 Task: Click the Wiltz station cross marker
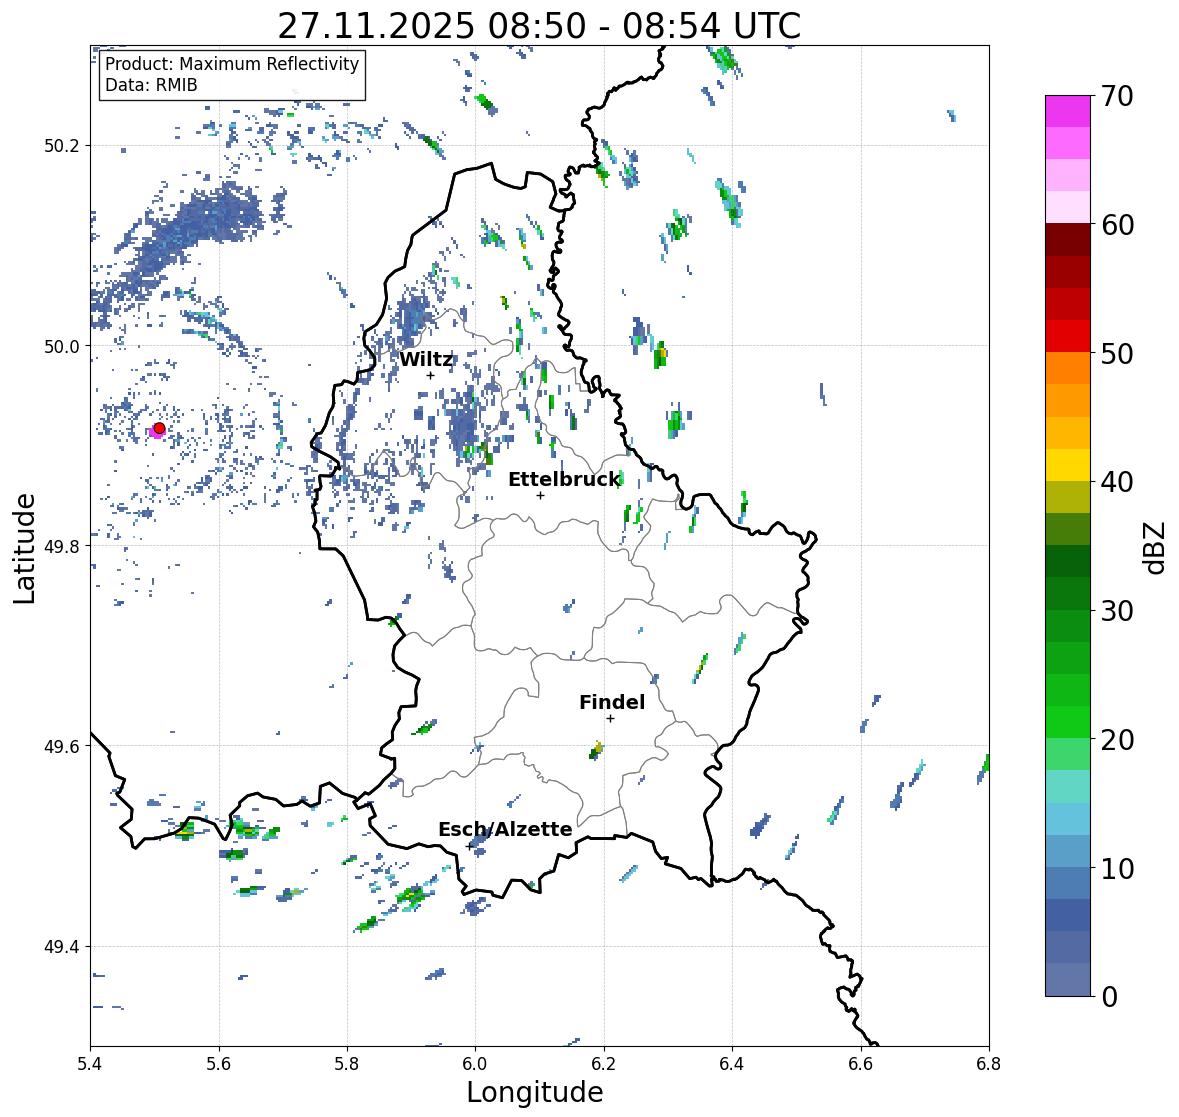click(x=431, y=376)
